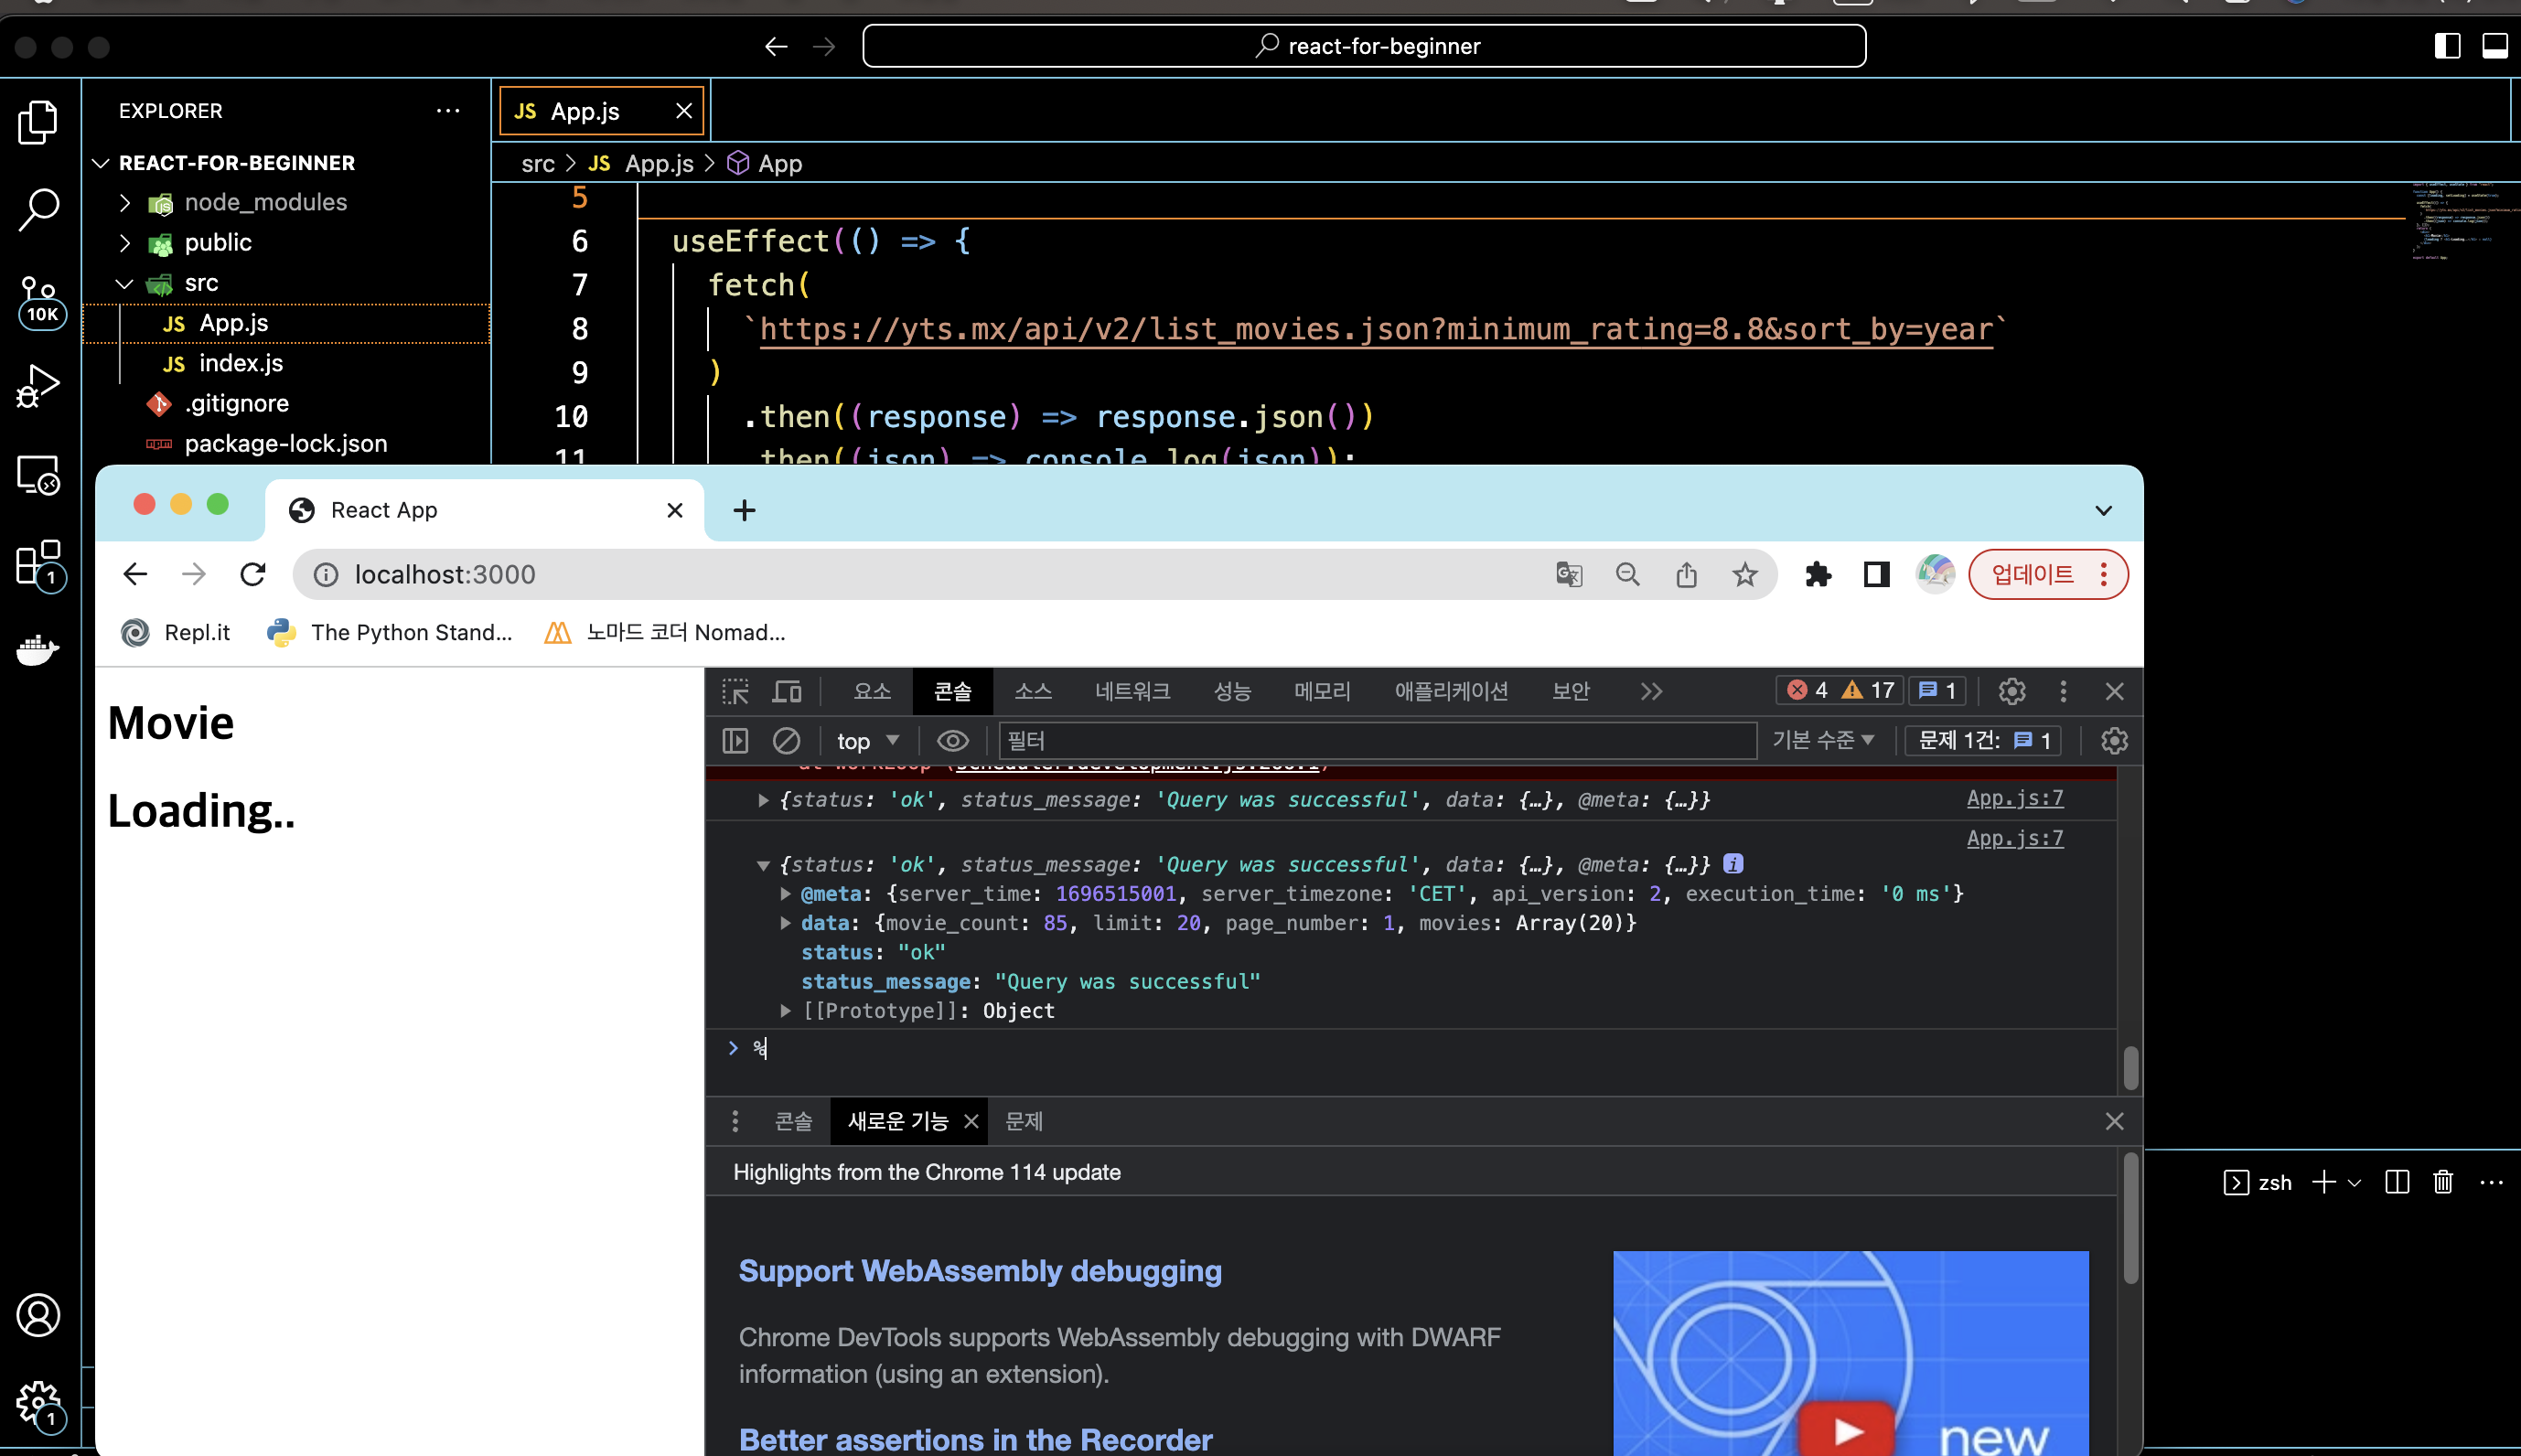Expand the data object in console output
Screen dimensions: 2521x1456
786,922
